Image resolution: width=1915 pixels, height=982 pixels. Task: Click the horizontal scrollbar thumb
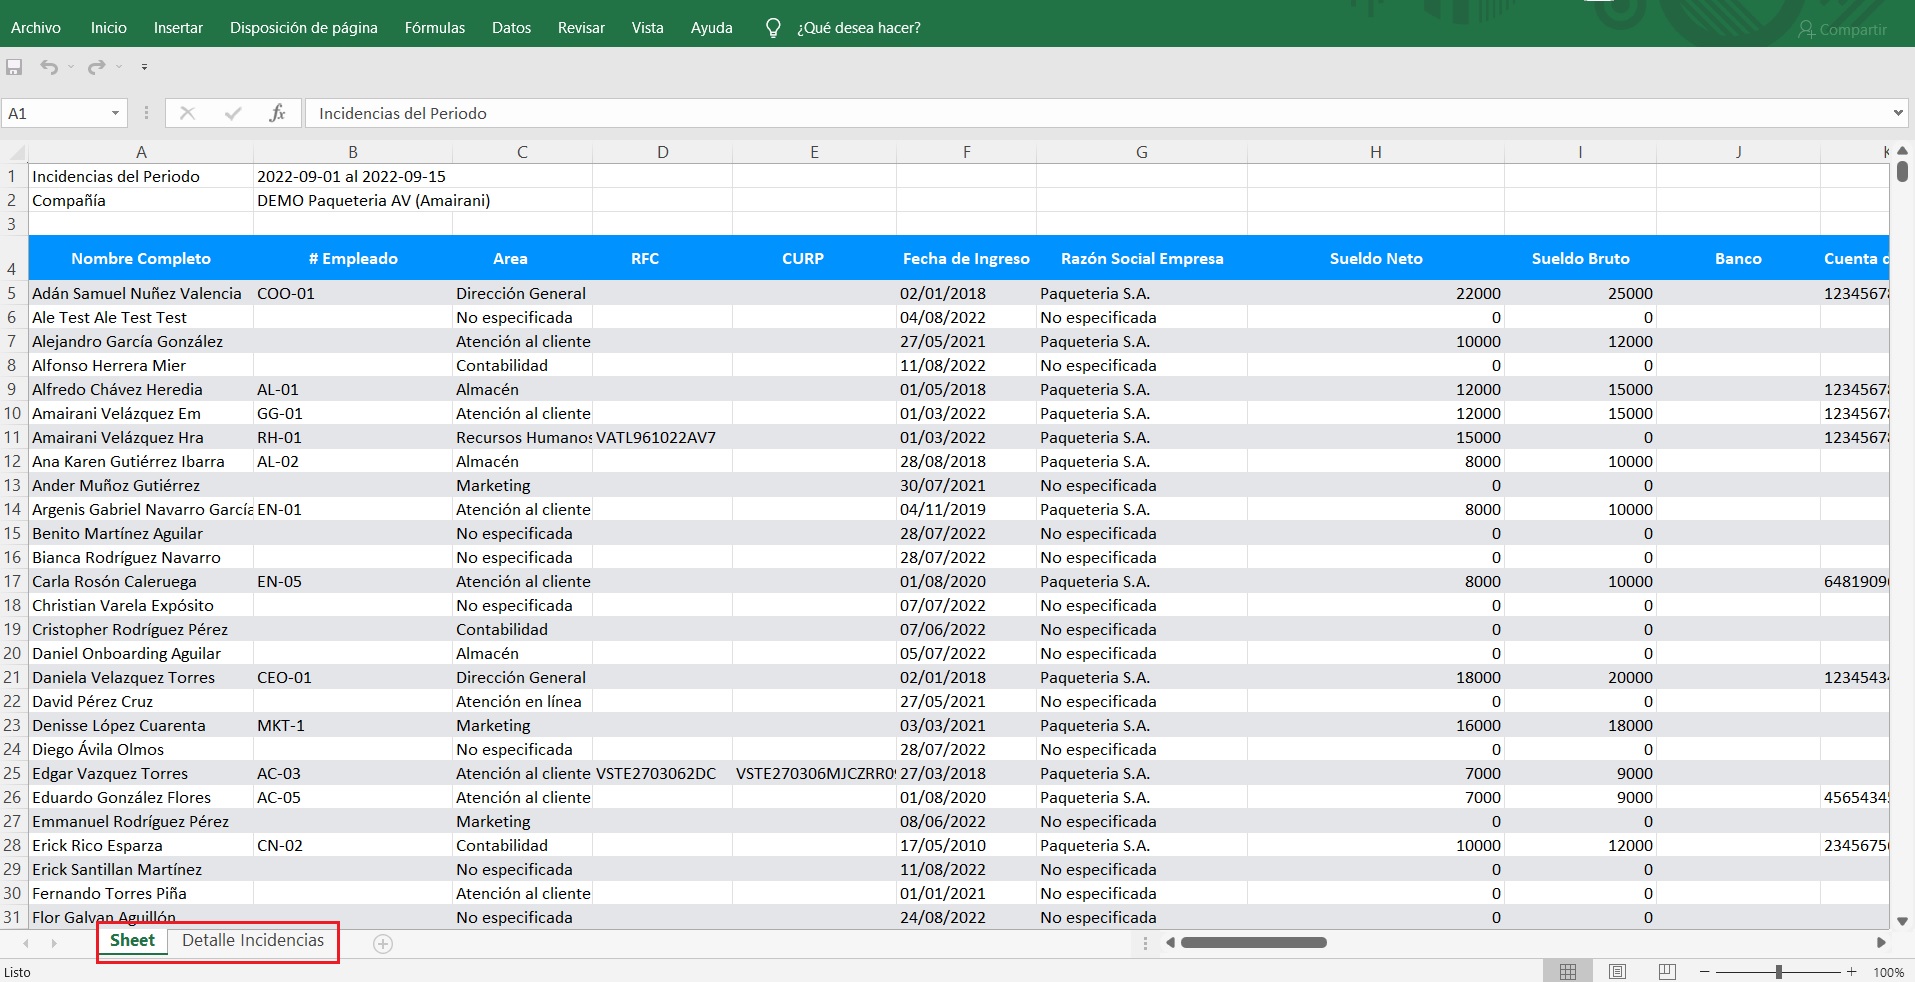[1254, 943]
